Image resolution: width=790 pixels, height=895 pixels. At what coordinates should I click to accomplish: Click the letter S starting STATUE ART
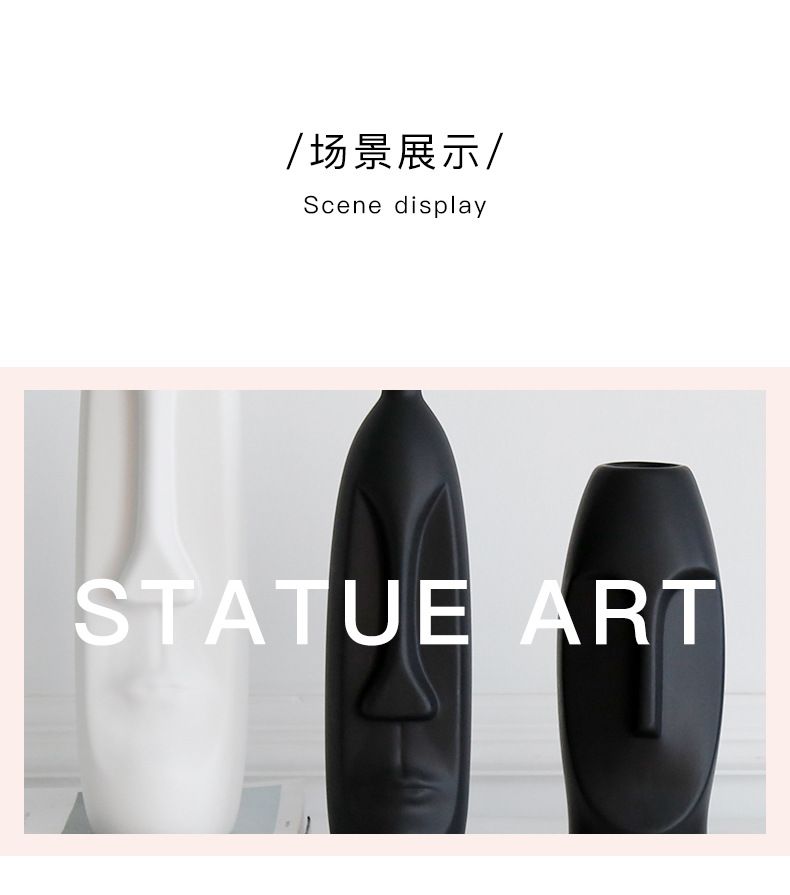pyautogui.click(x=102, y=612)
